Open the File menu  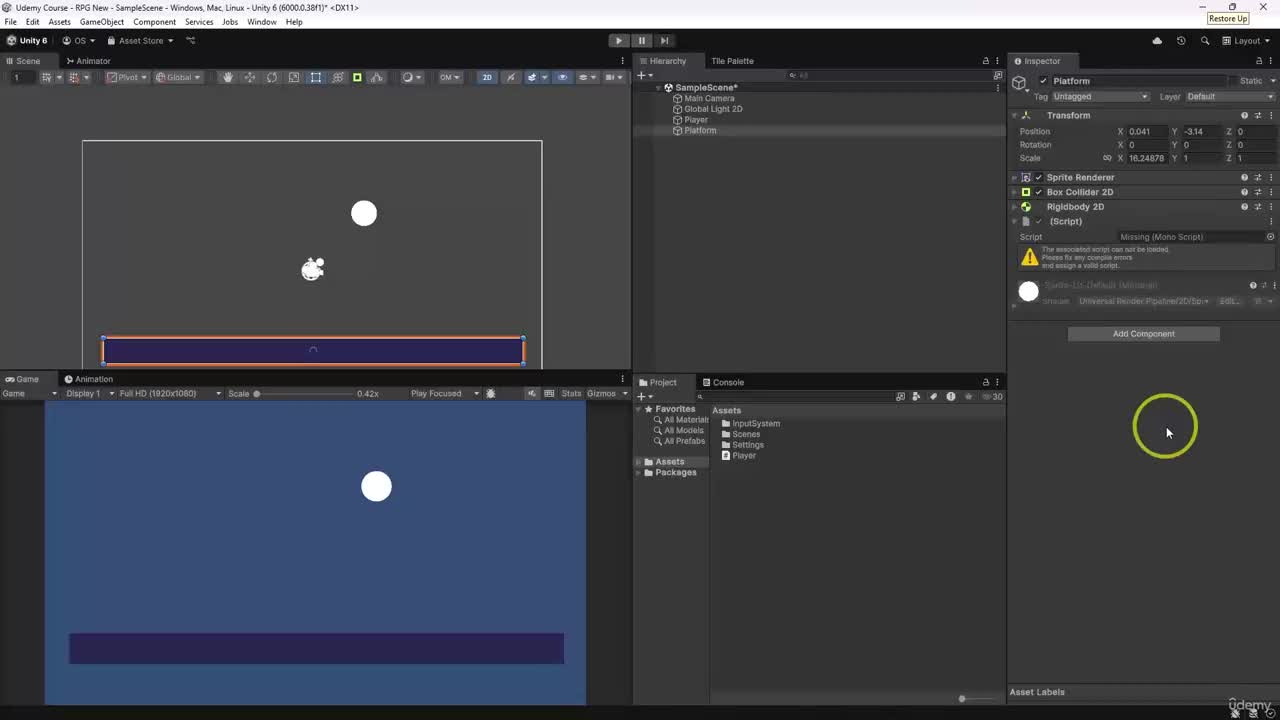click(10, 22)
